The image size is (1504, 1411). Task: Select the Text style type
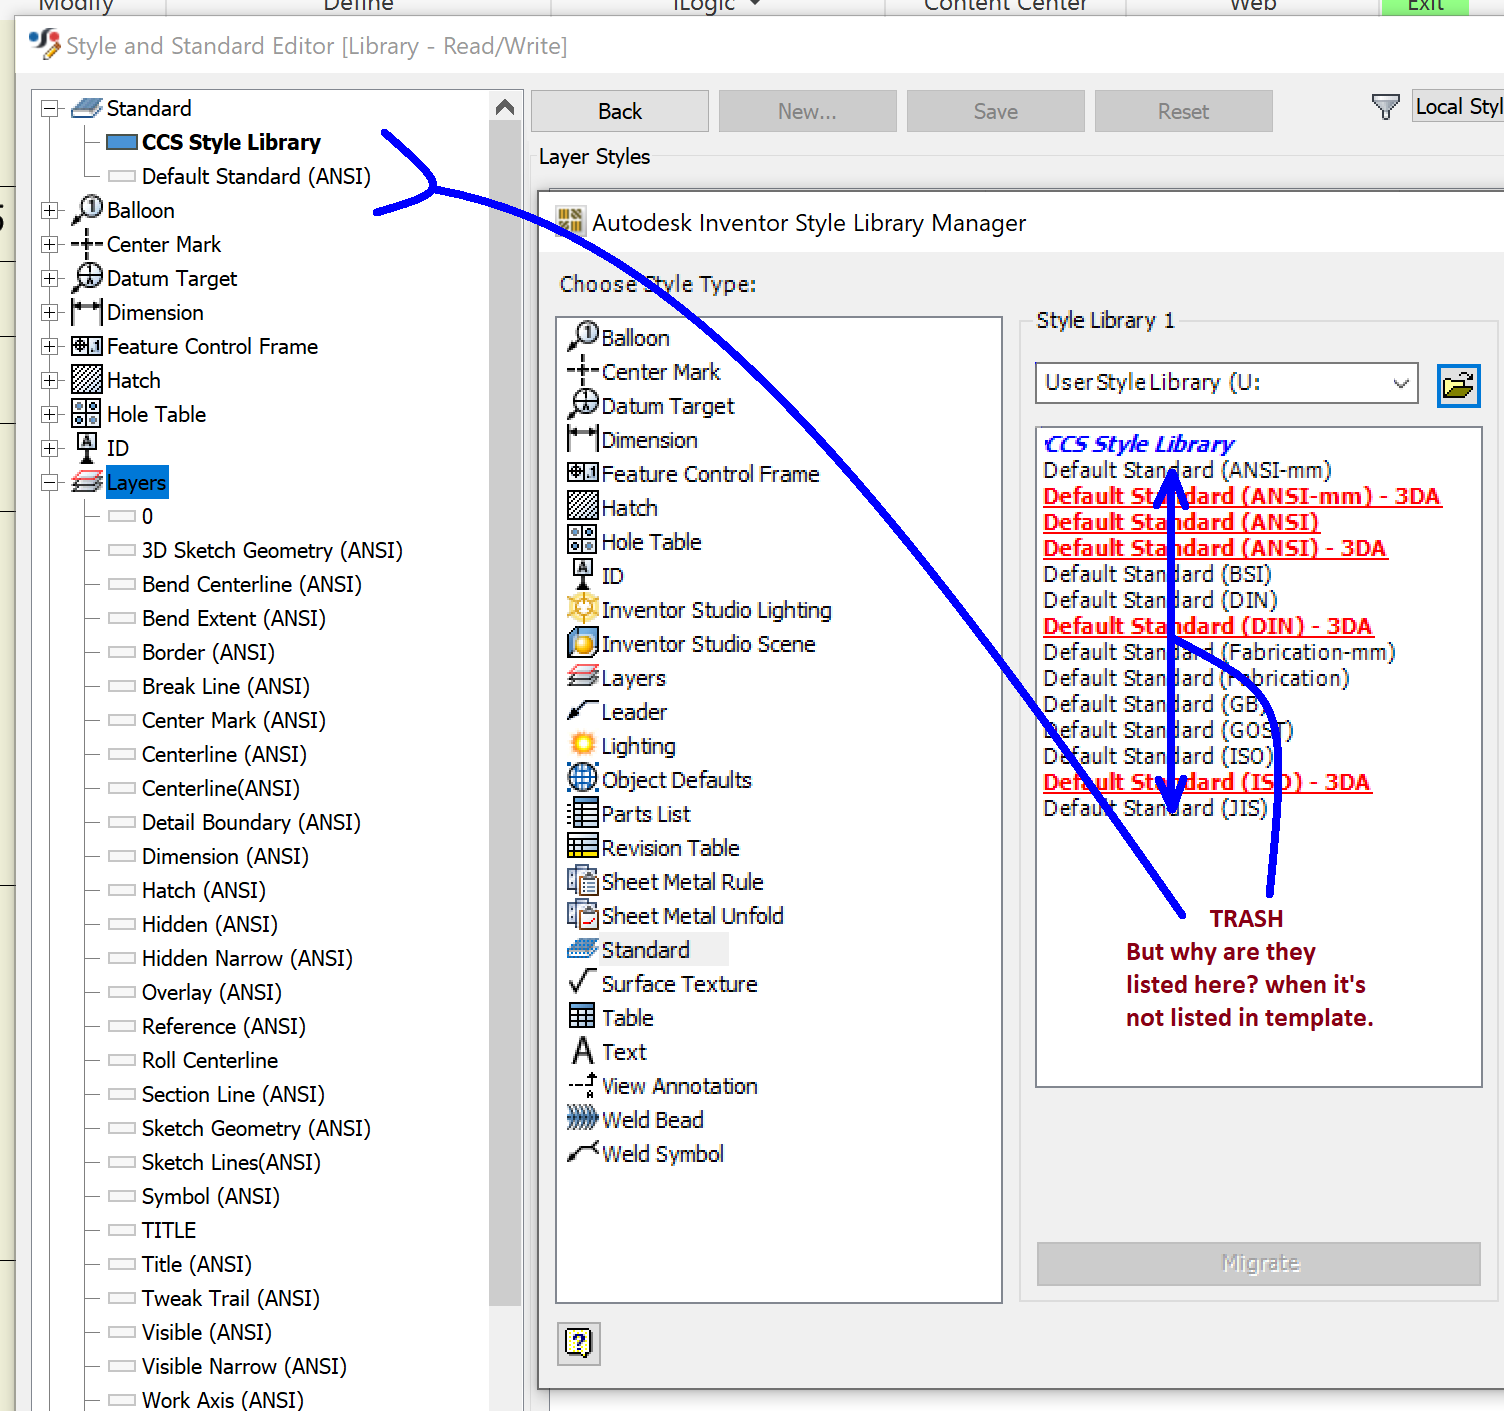(x=624, y=1052)
